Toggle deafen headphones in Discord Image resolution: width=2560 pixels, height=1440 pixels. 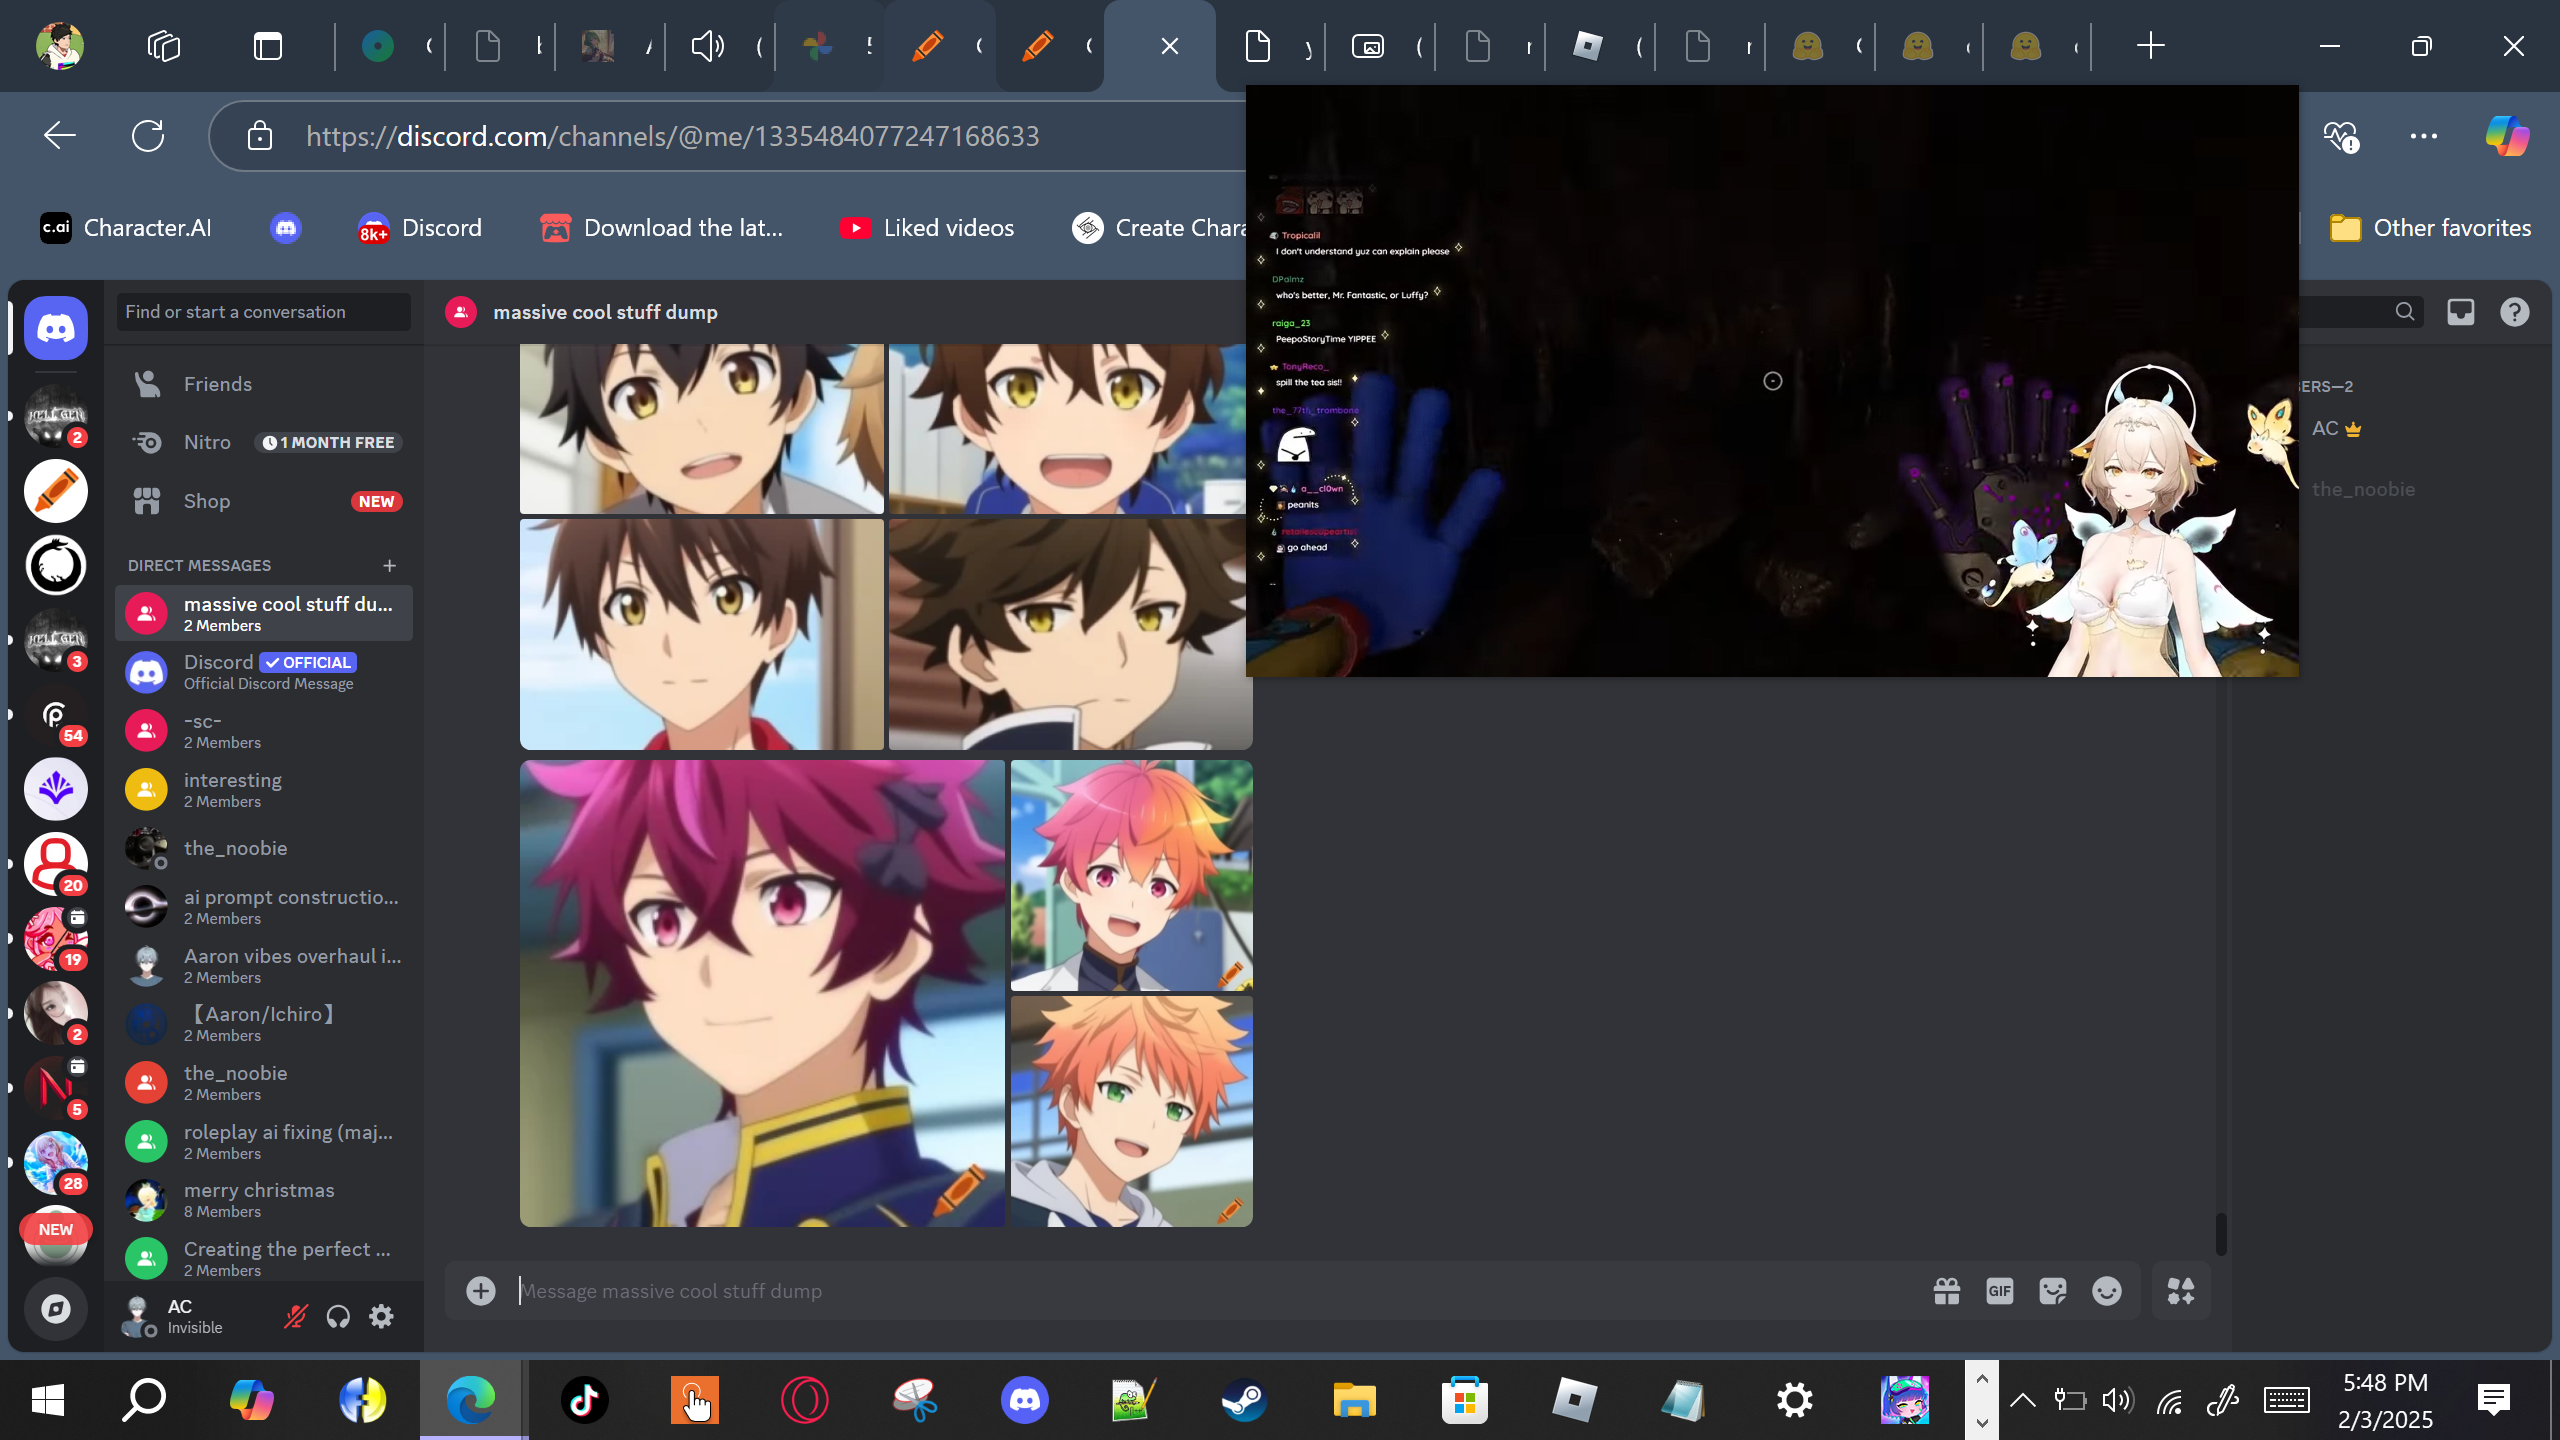click(x=338, y=1316)
